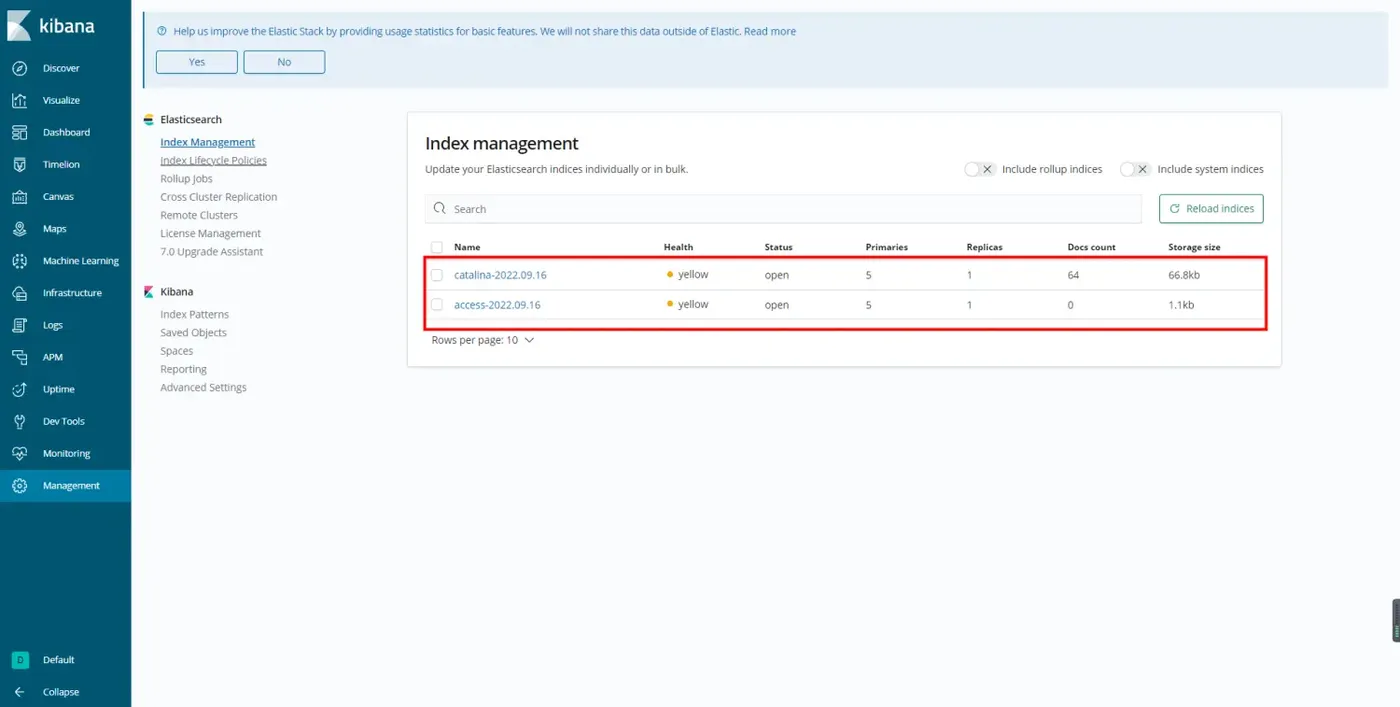
Task: Open Index Lifecycle Policies
Action: pos(213,160)
